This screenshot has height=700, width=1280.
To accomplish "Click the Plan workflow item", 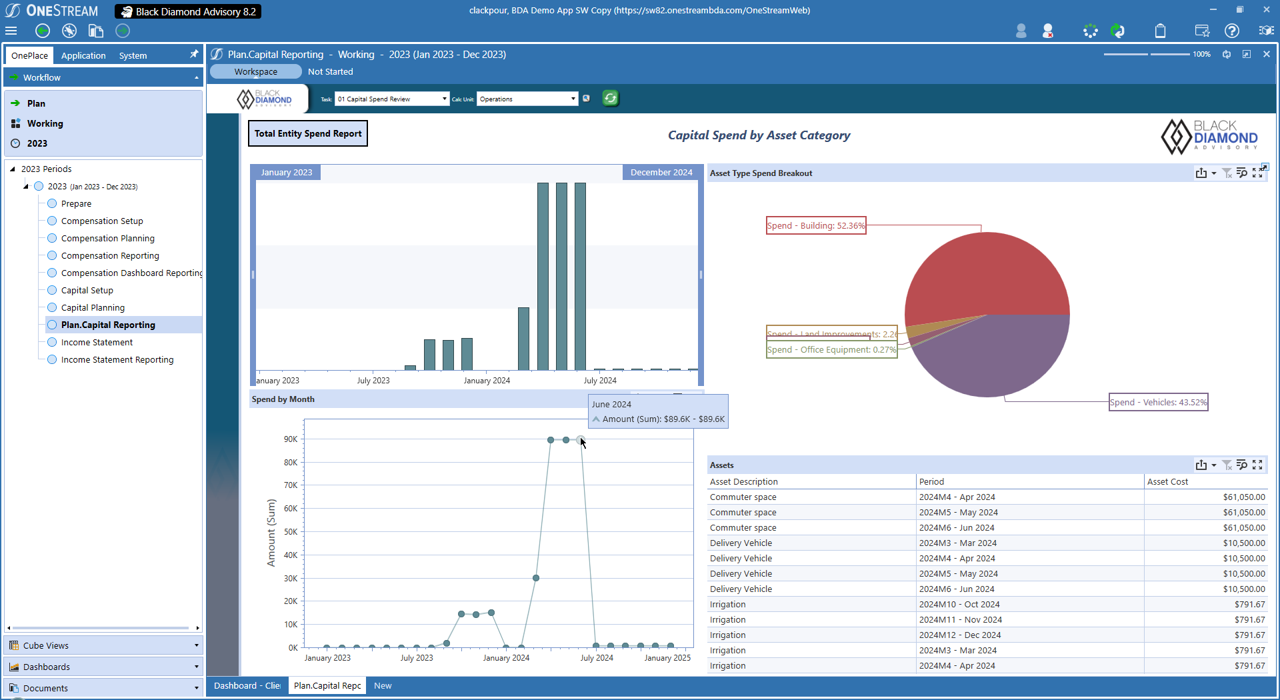I will (36, 104).
